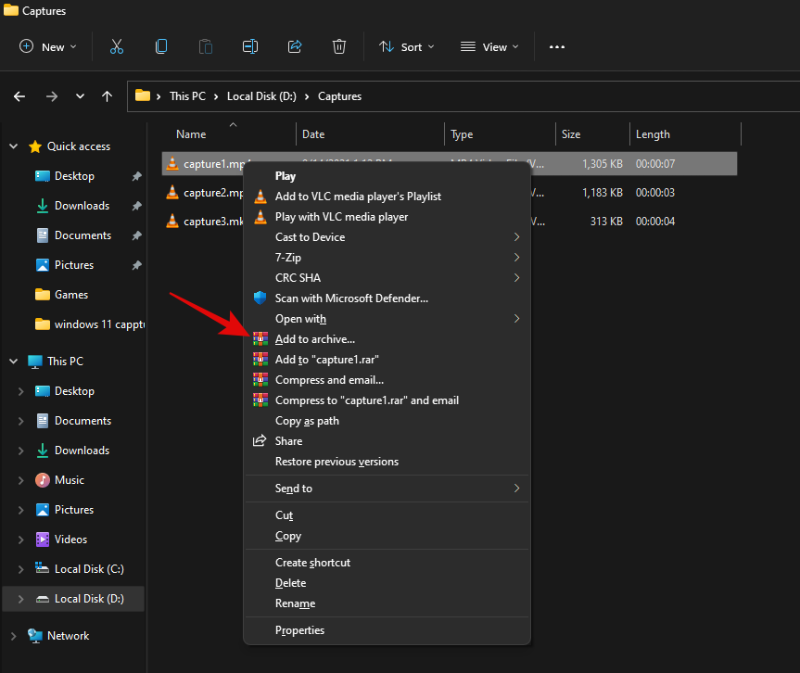The image size is (800, 673).
Task: Expand the Network tree node
Action: click(x=13, y=636)
